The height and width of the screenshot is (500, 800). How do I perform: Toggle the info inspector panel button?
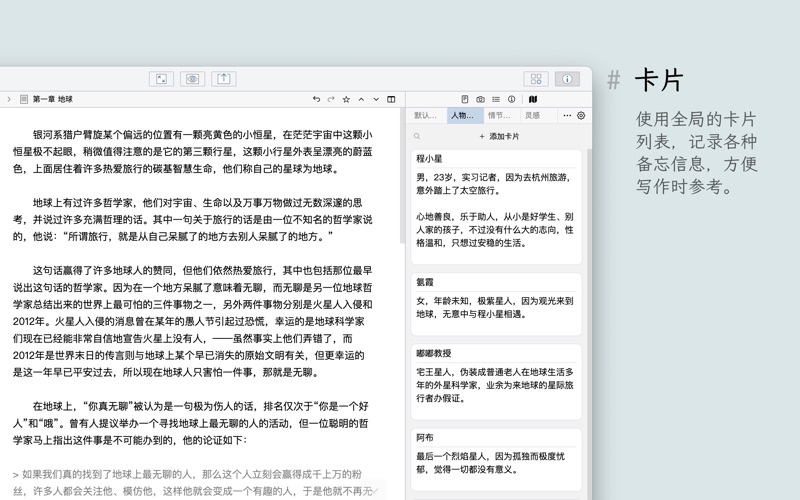point(567,79)
